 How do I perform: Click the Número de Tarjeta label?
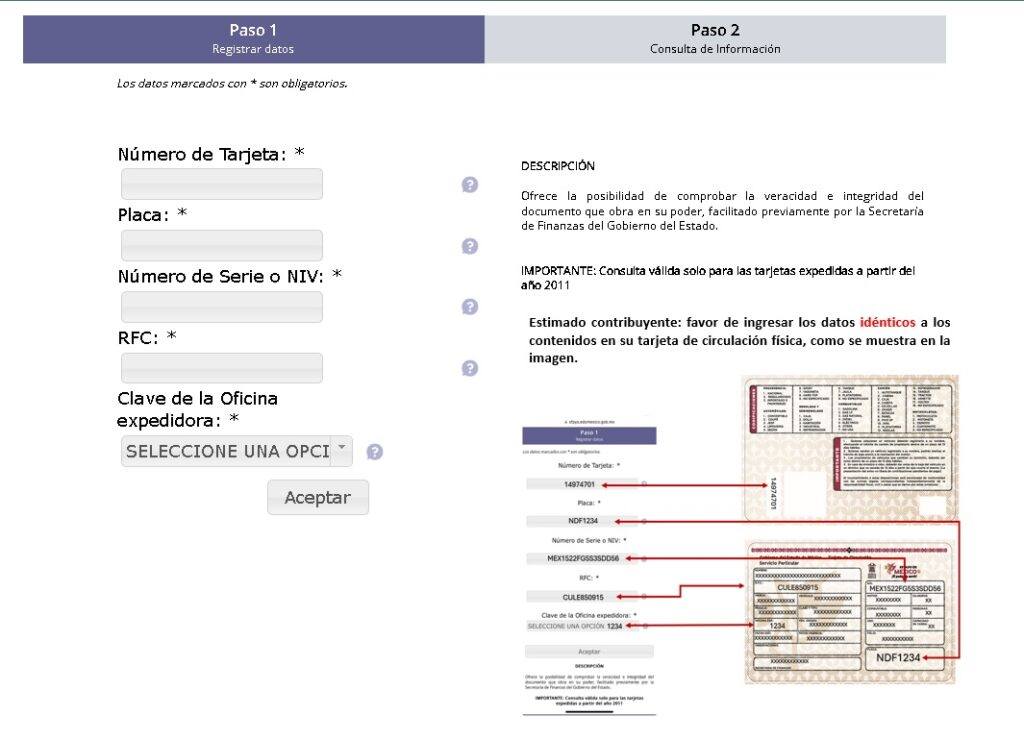point(211,154)
